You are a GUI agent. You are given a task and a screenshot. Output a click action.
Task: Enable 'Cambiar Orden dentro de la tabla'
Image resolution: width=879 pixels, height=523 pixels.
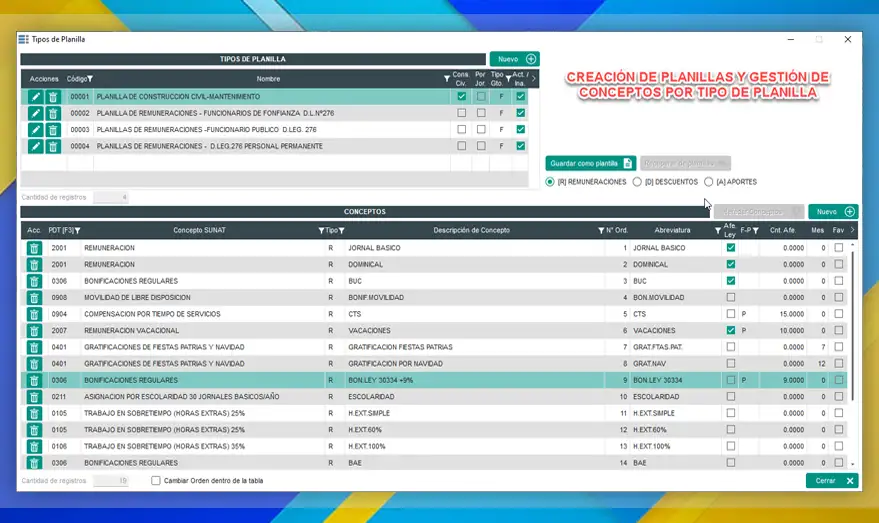156,480
